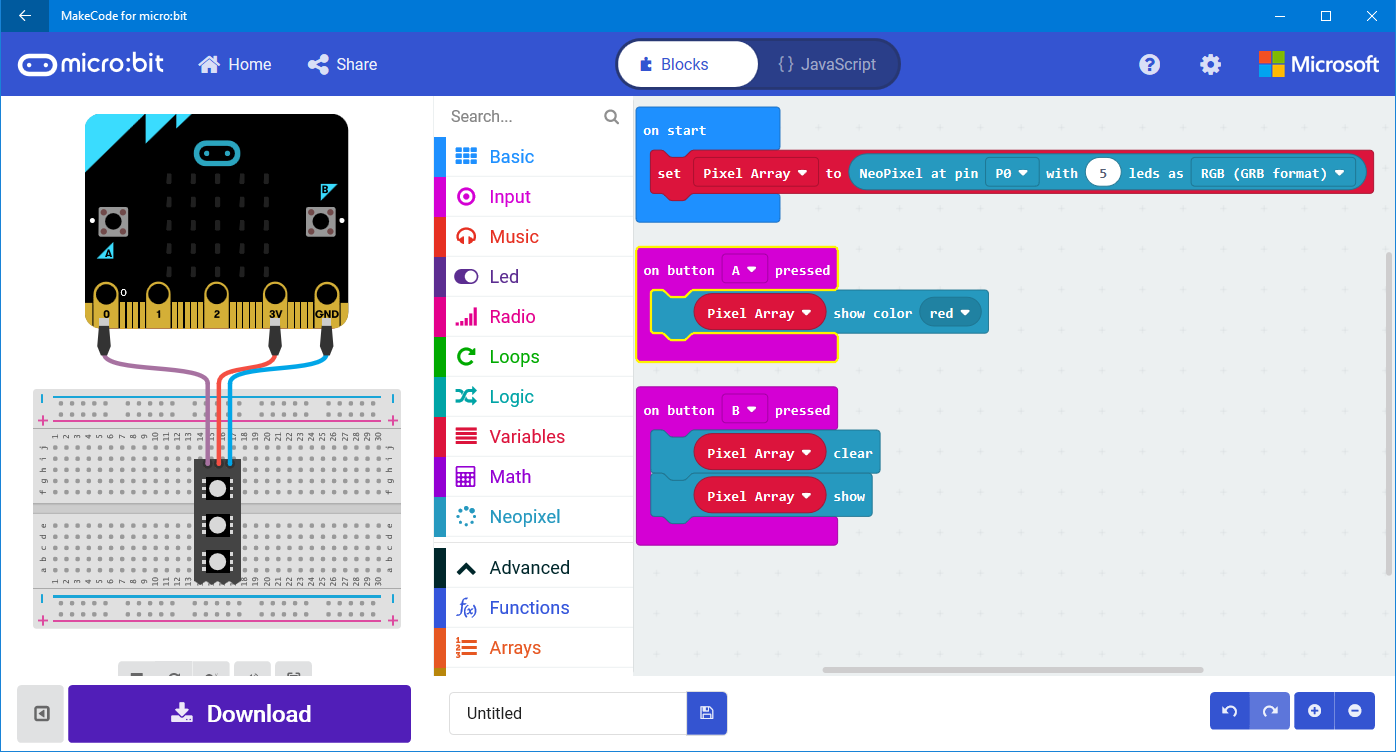Click the Neopixel category icon
Screen dimensions: 1396x752
[466, 516]
